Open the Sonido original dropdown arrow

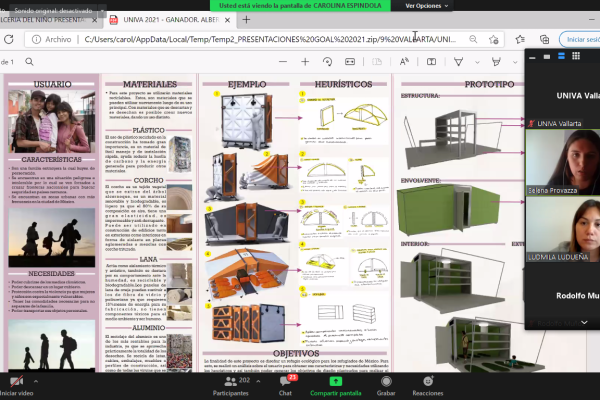(102, 11)
